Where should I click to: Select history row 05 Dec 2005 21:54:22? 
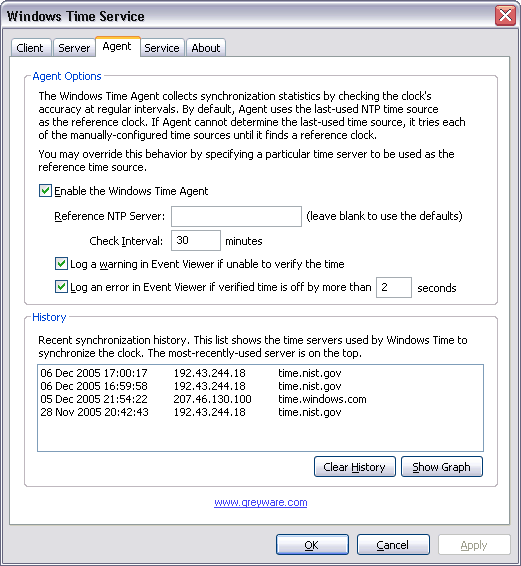coord(260,399)
